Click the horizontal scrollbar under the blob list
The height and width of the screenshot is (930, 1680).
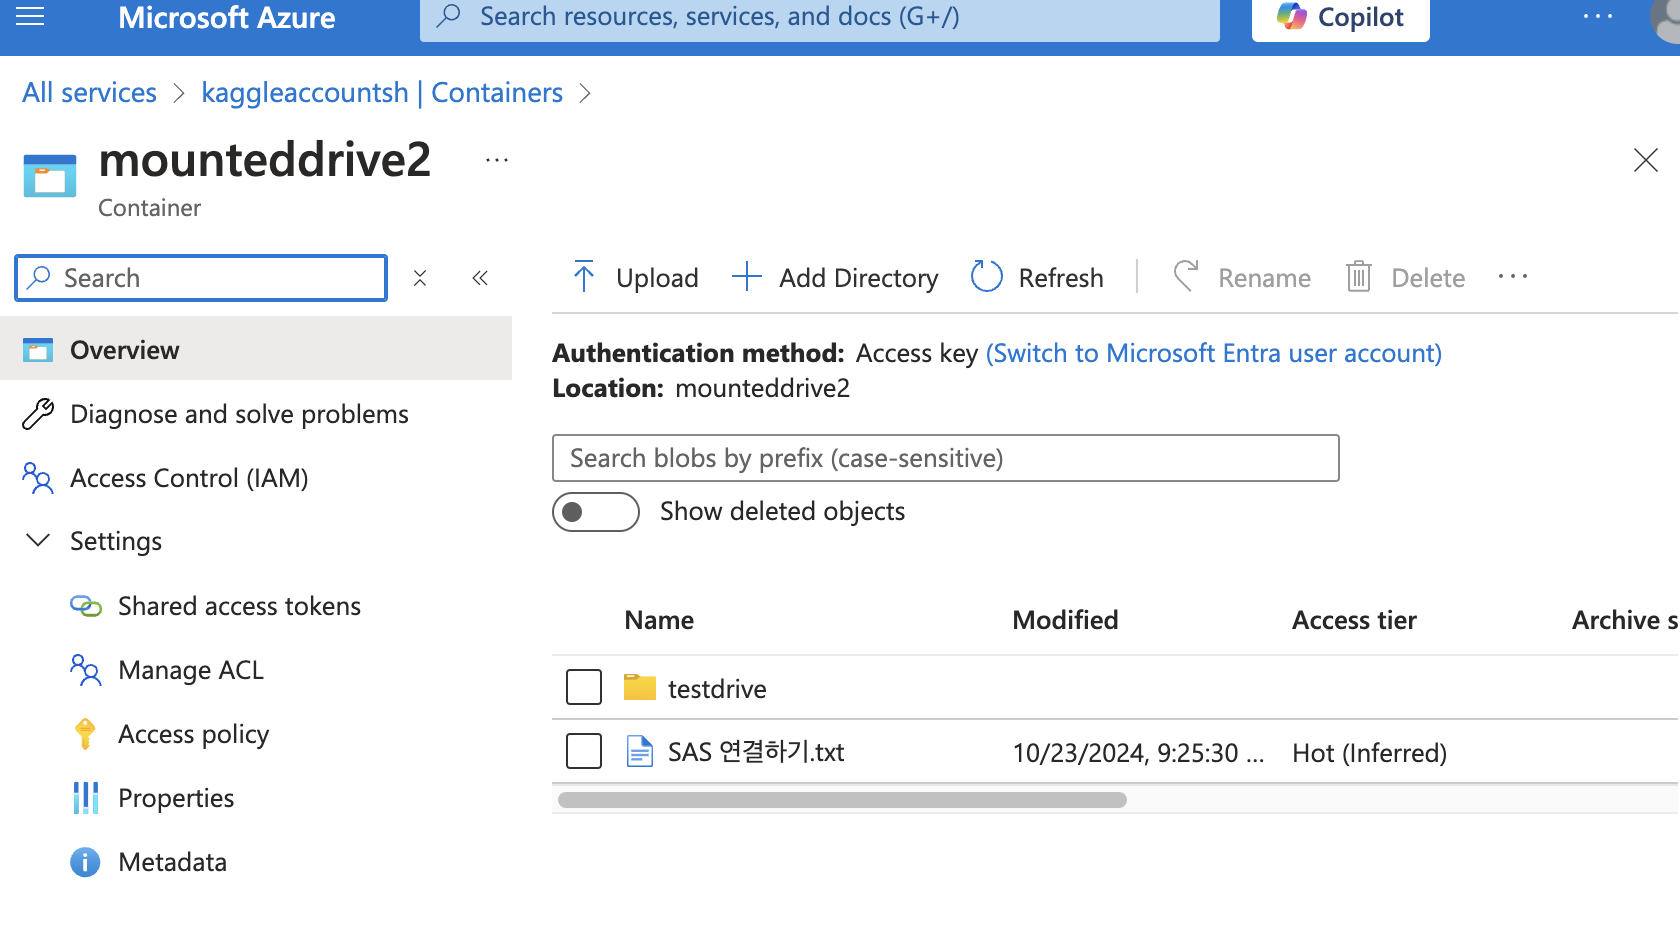[842, 800]
